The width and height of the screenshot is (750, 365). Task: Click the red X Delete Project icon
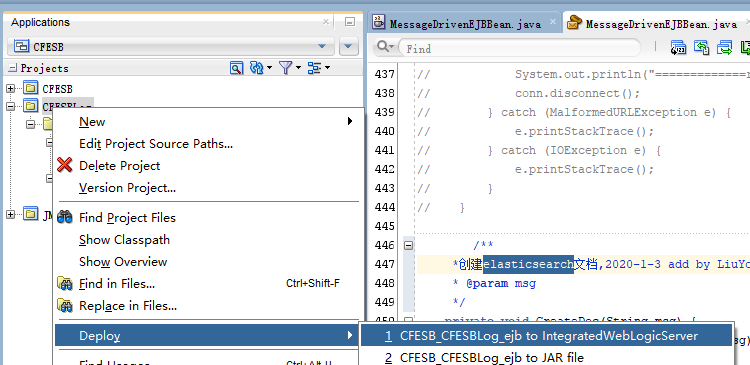tap(65, 166)
